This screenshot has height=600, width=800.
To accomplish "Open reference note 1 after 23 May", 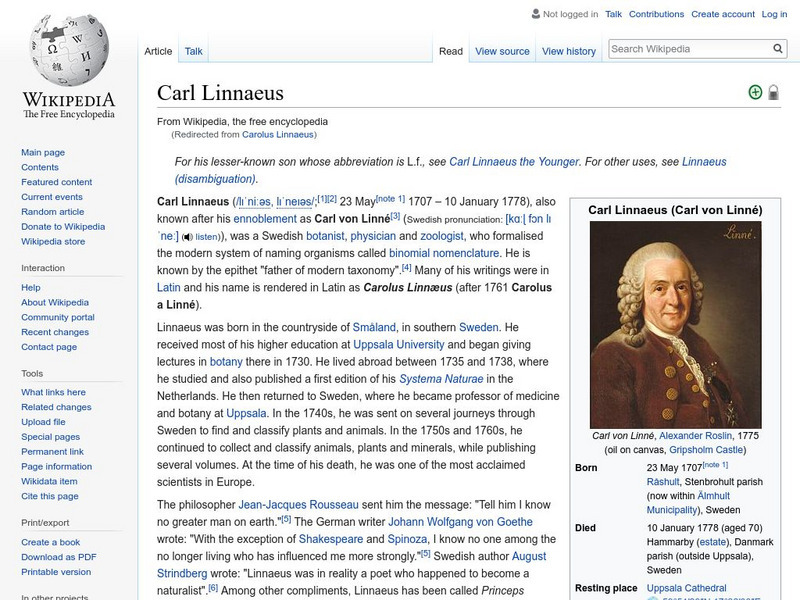I will (387, 198).
